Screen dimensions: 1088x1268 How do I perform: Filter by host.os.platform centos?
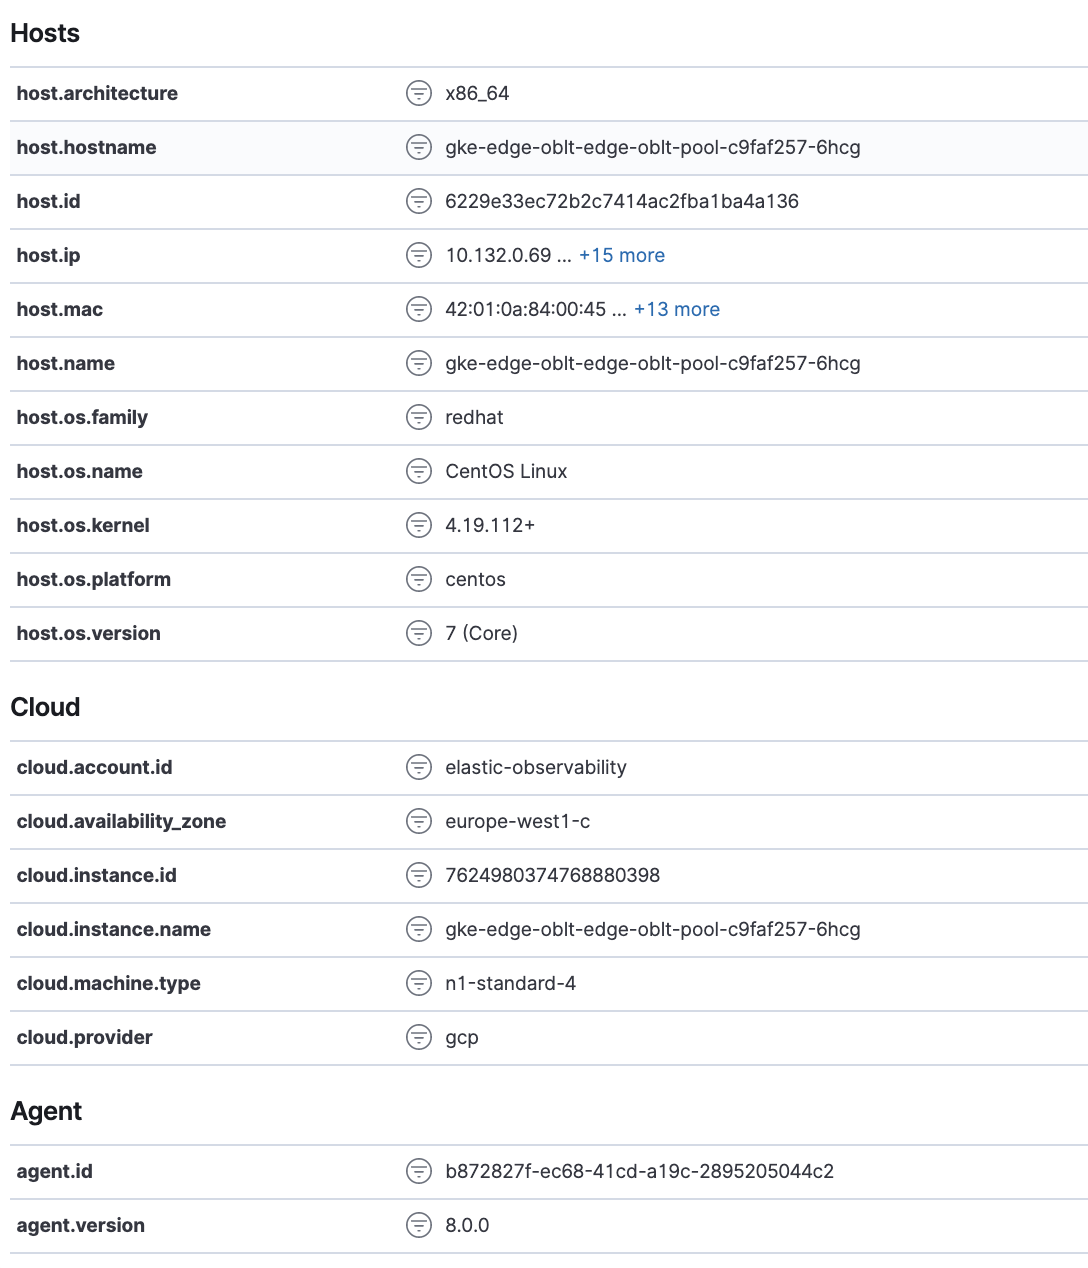pos(418,579)
